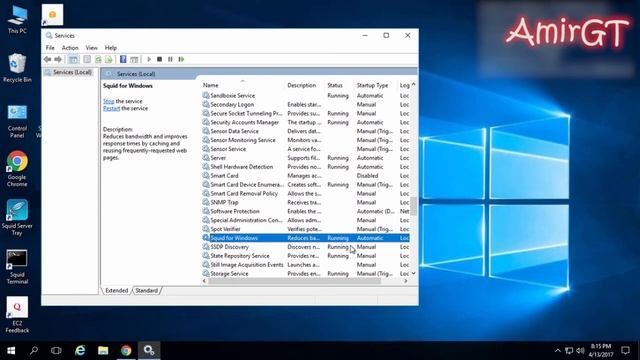640x360 pixels.
Task: Open This PC desktop icon
Action: click(17, 19)
